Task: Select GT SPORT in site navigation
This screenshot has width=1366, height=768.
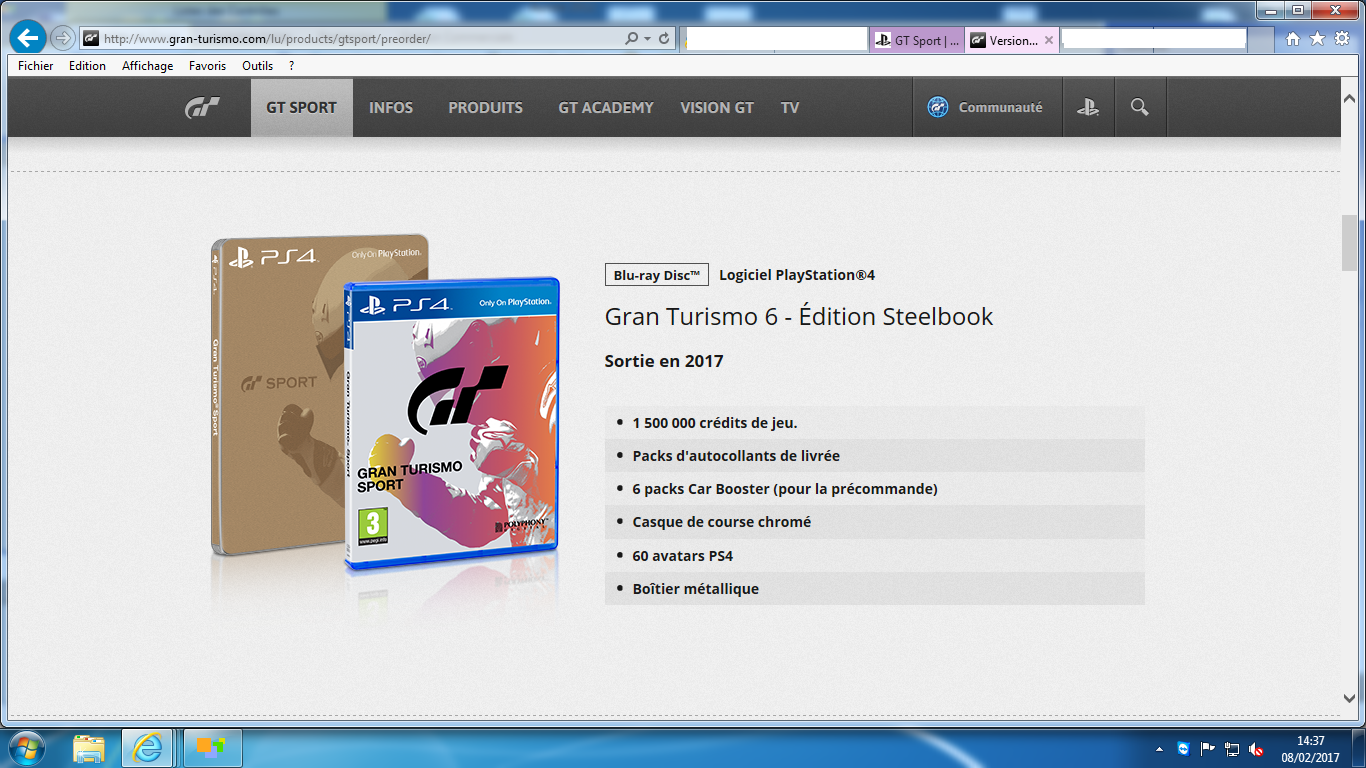Action: coord(301,108)
